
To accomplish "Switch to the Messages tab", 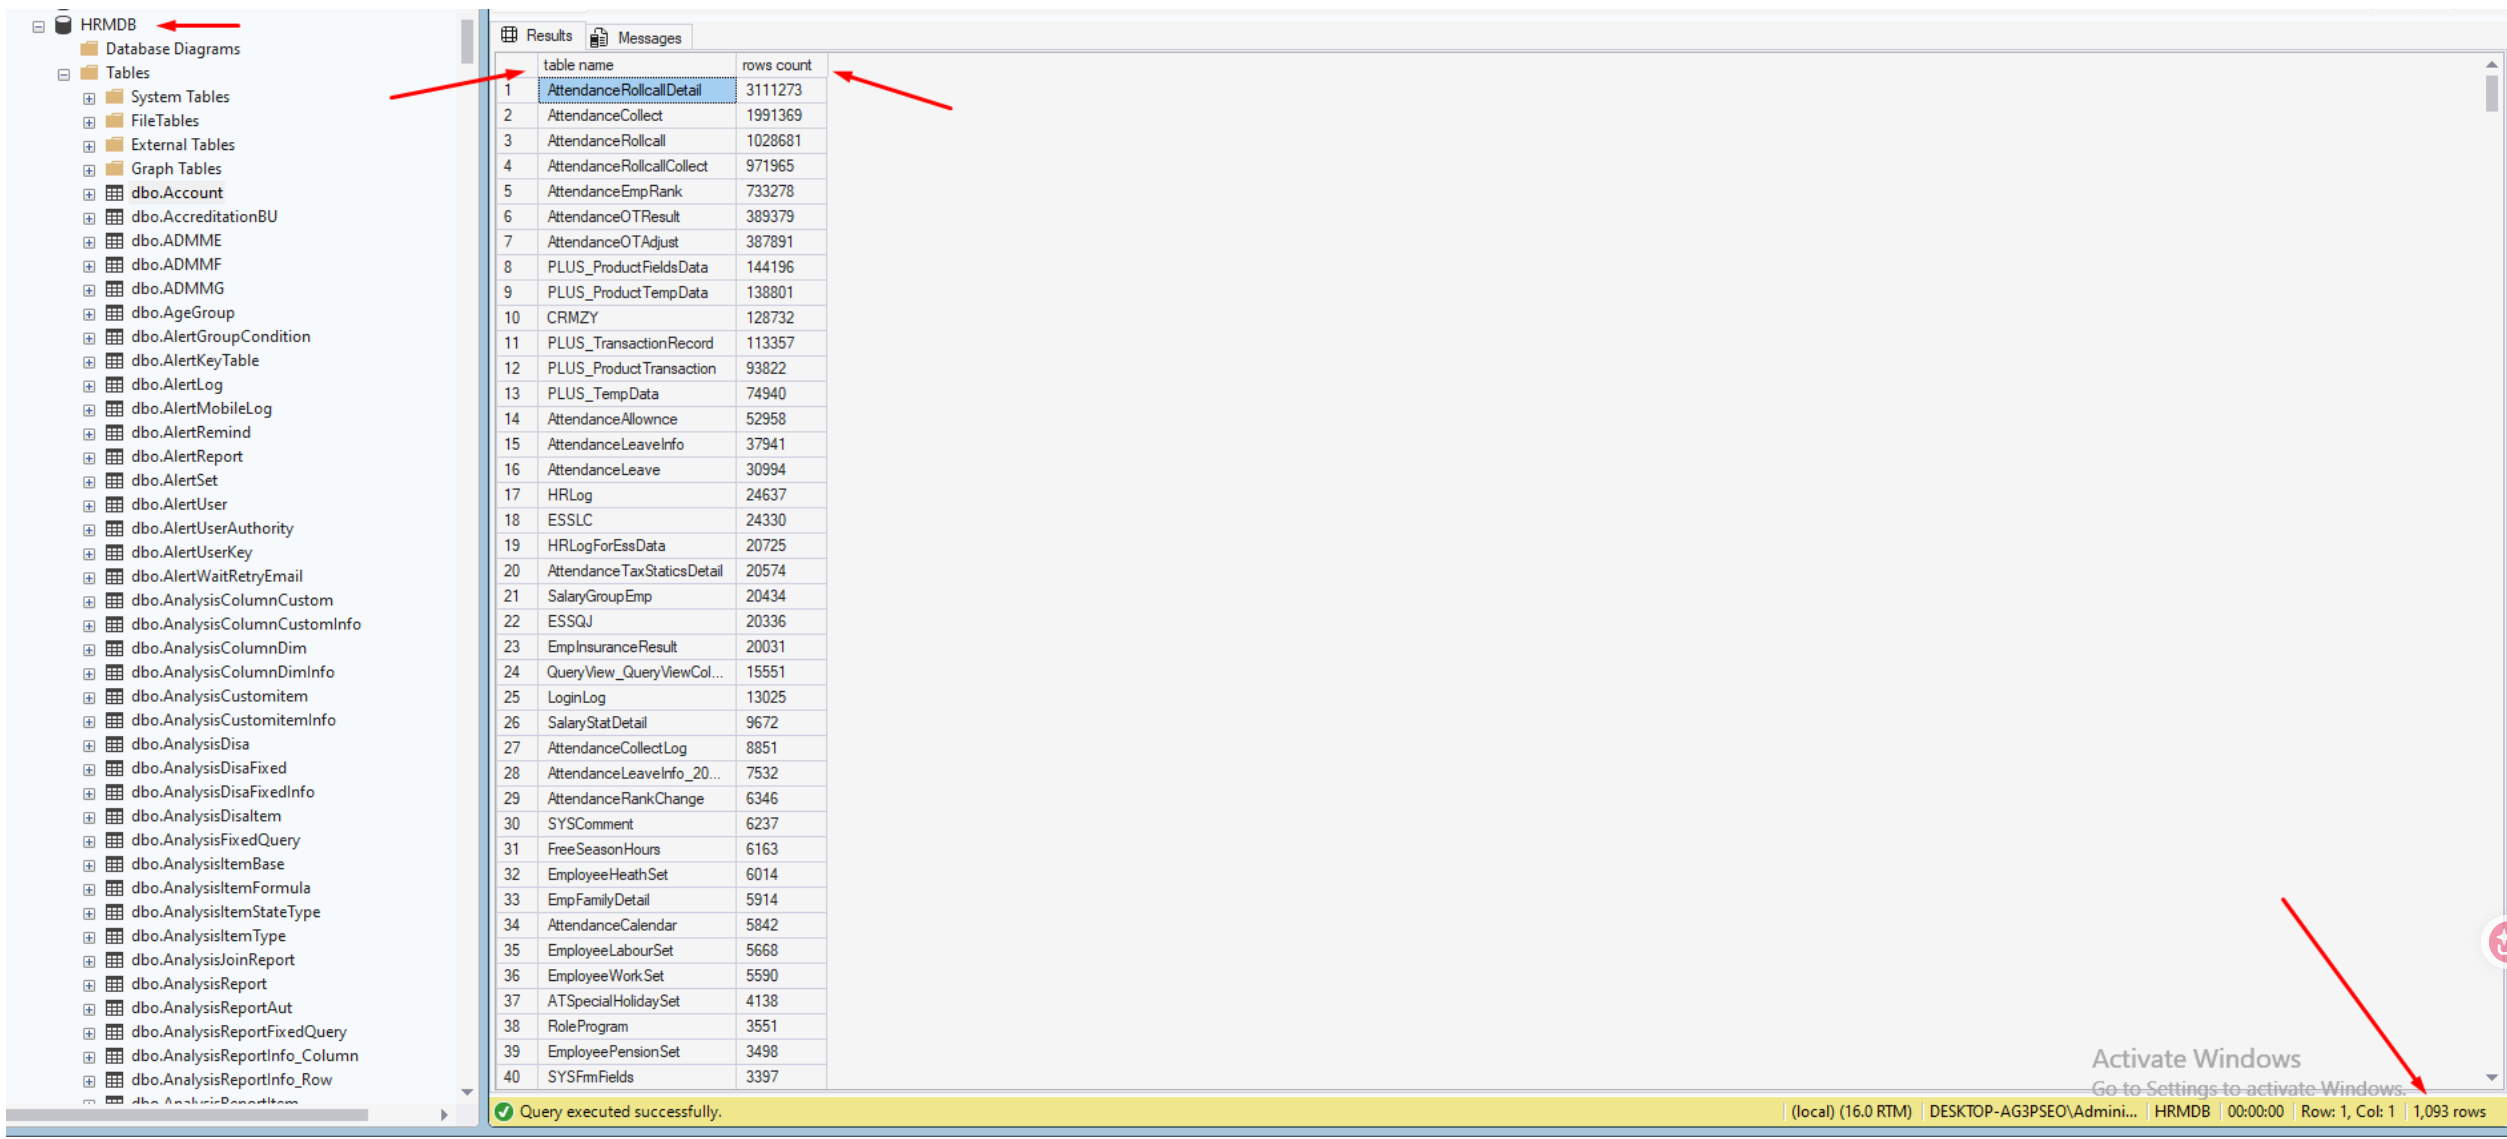I will [637, 38].
